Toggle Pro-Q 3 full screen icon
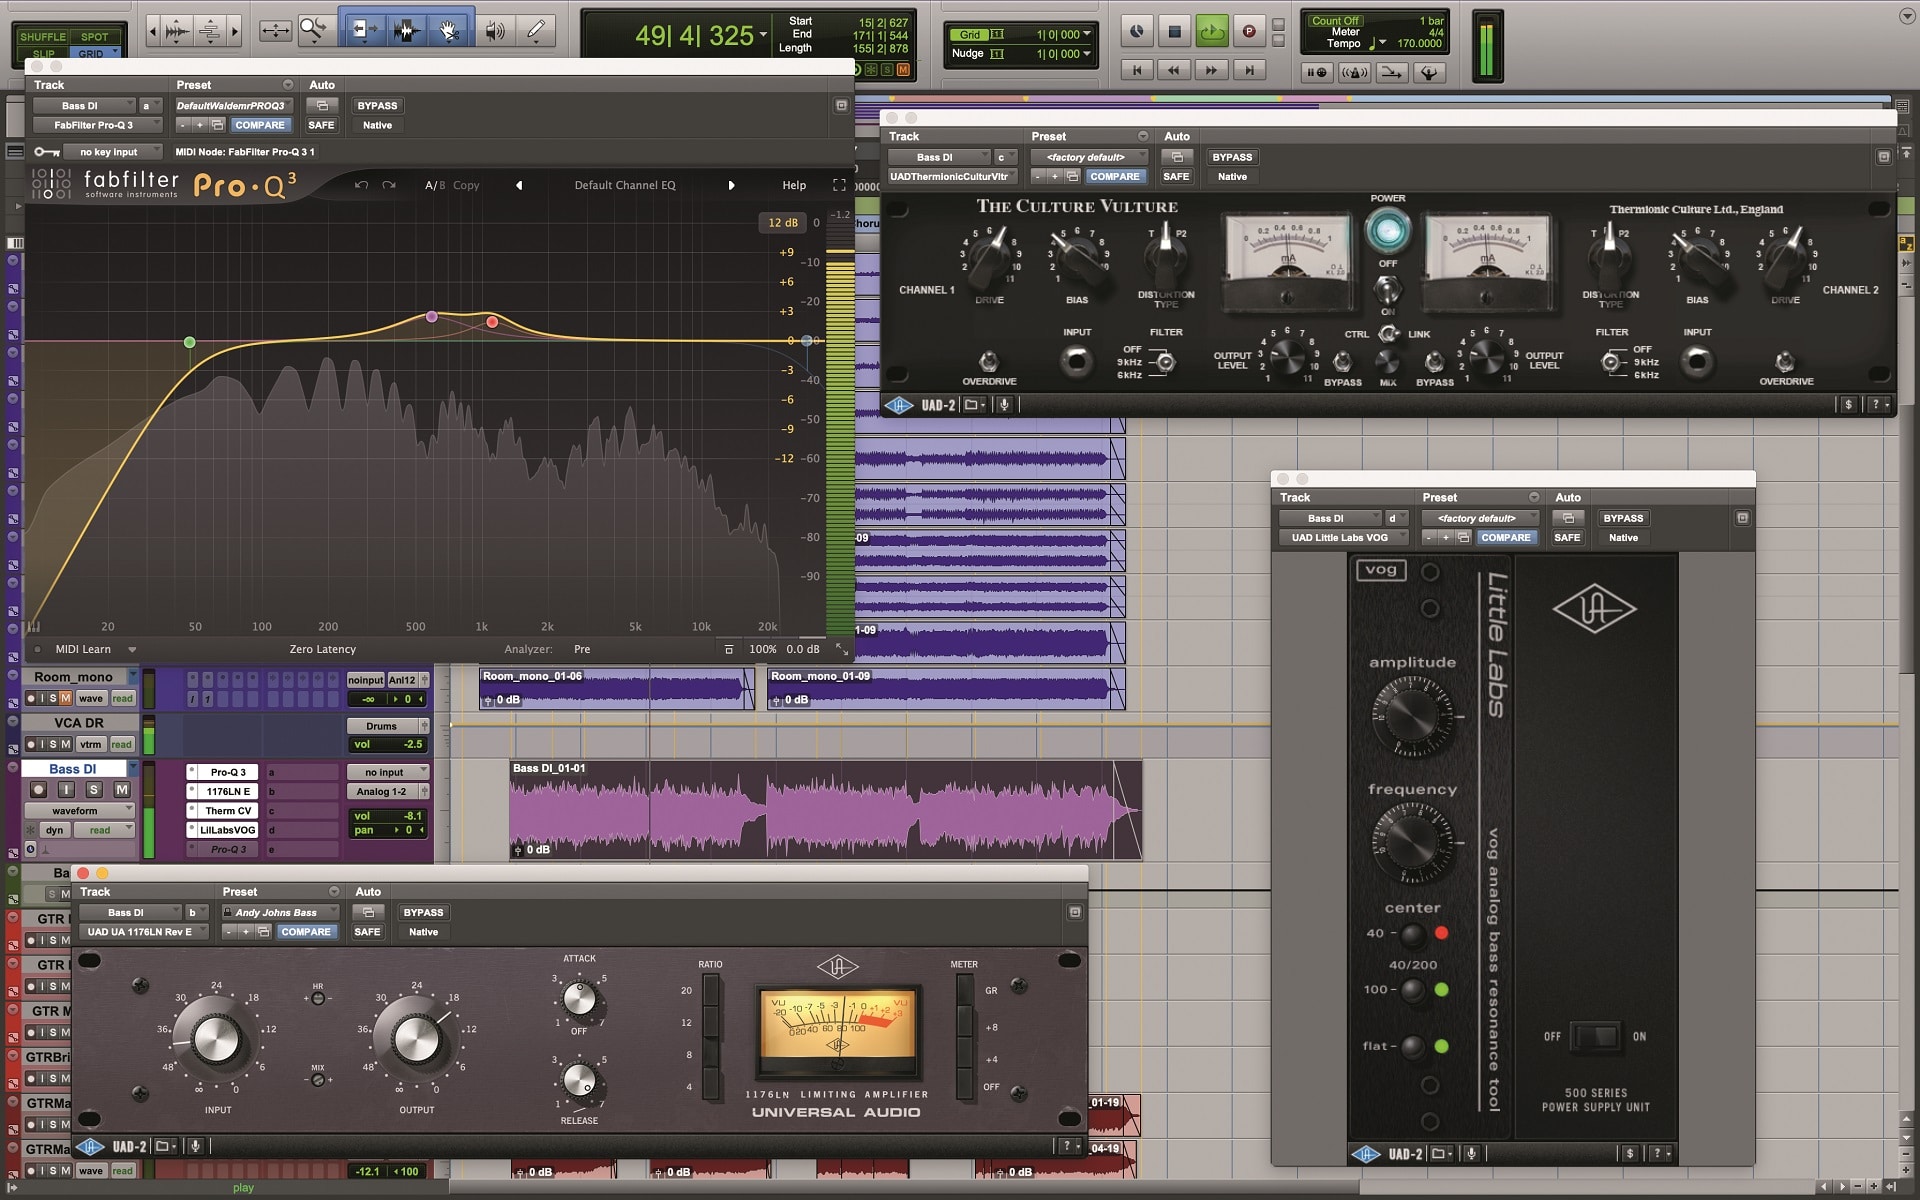1920x1200 pixels. [839, 185]
